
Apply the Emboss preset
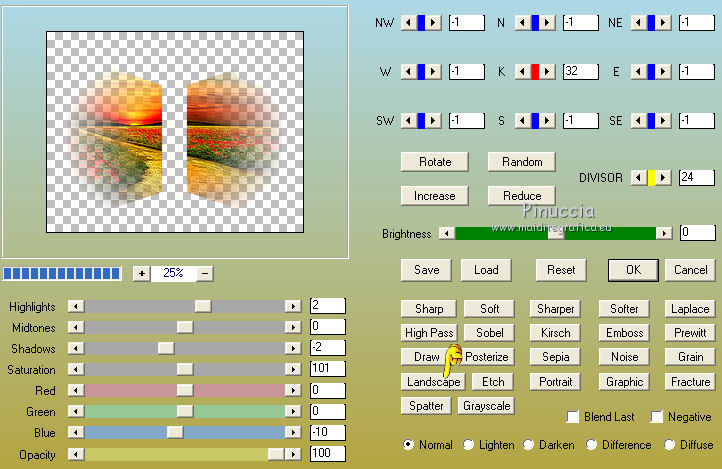click(624, 333)
